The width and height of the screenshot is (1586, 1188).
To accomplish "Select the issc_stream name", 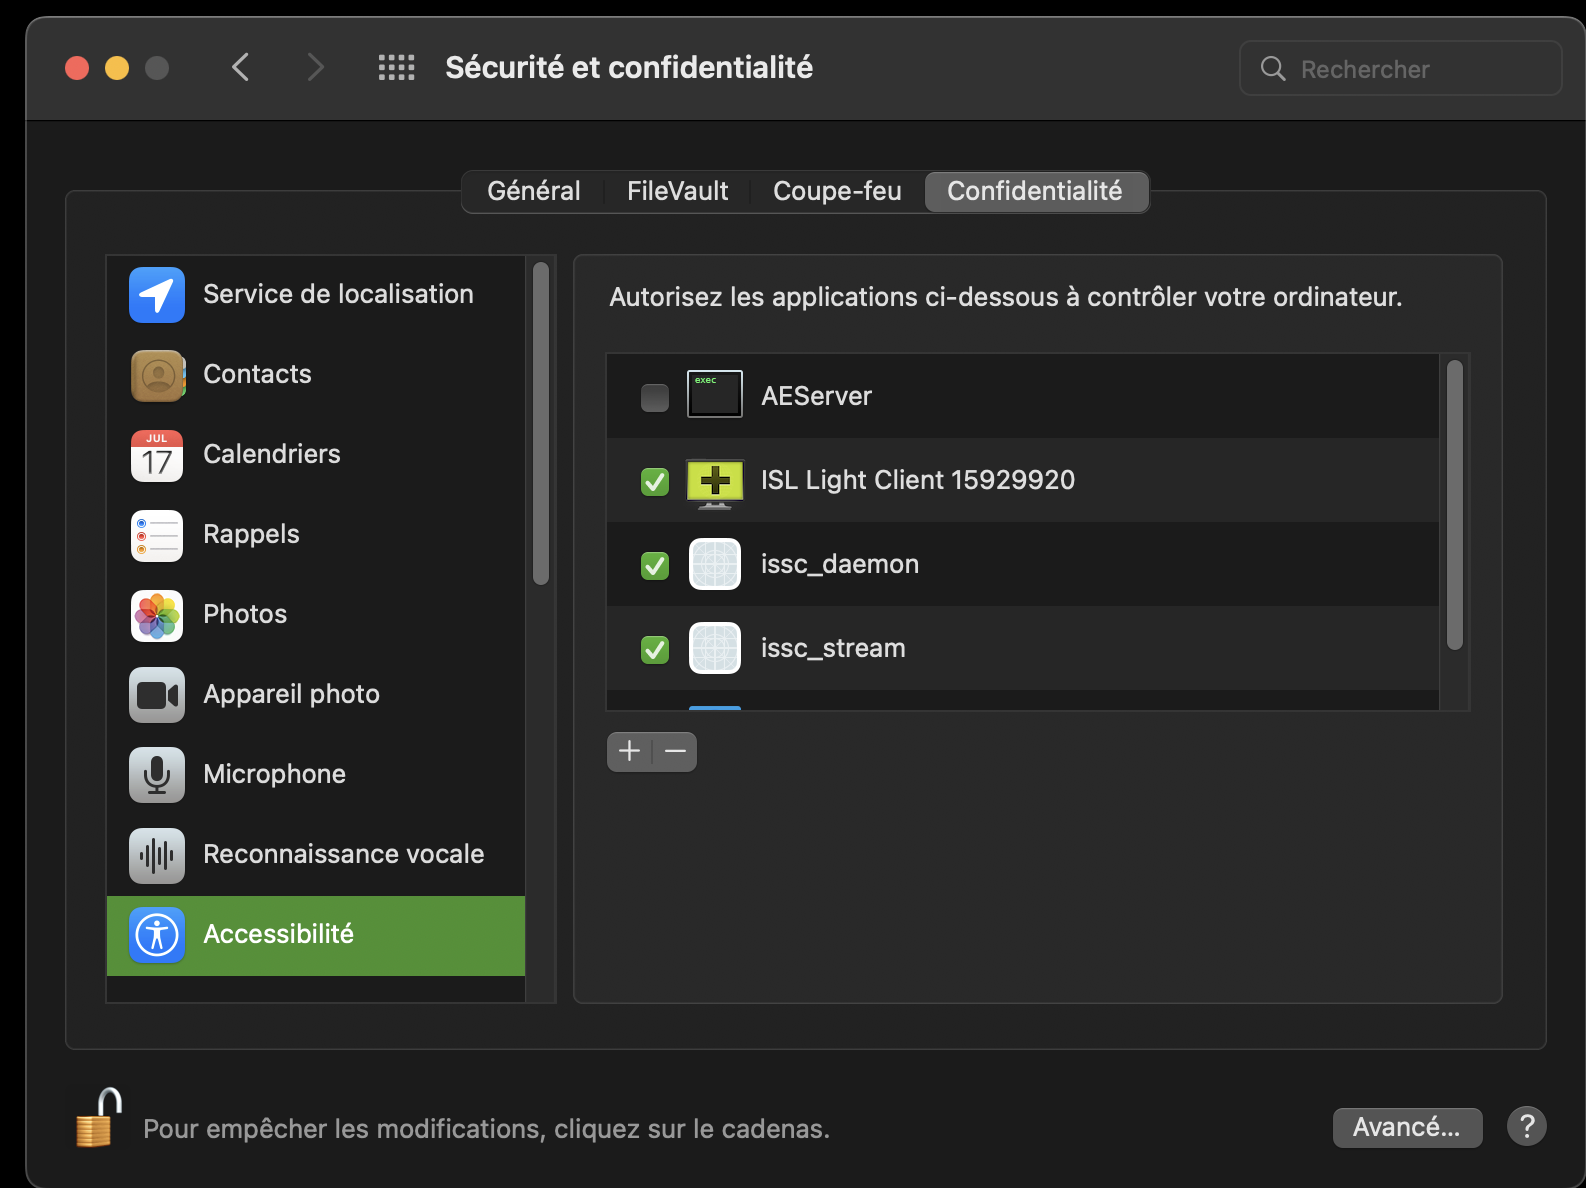I will 833,648.
